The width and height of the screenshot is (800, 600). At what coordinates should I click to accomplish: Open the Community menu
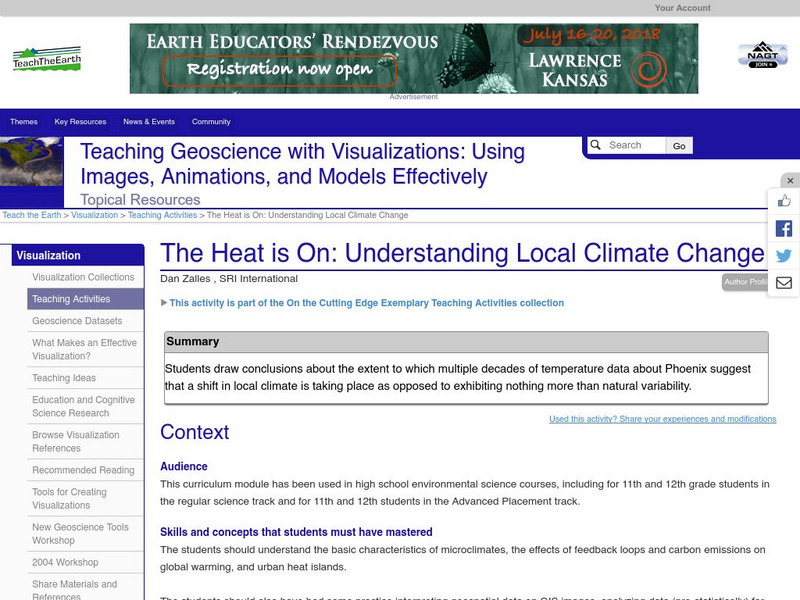tap(211, 122)
